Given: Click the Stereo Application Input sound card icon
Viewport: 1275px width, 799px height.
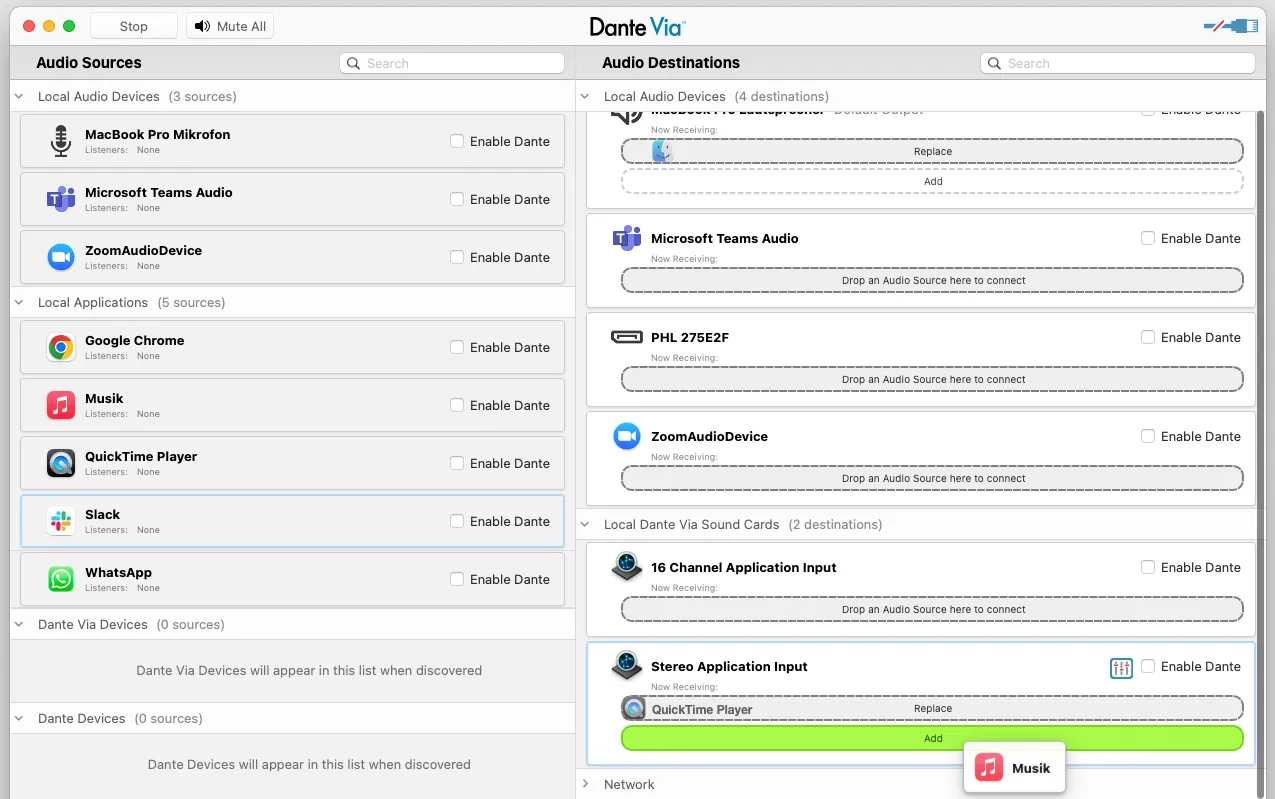Looking at the screenshot, I should [x=627, y=666].
